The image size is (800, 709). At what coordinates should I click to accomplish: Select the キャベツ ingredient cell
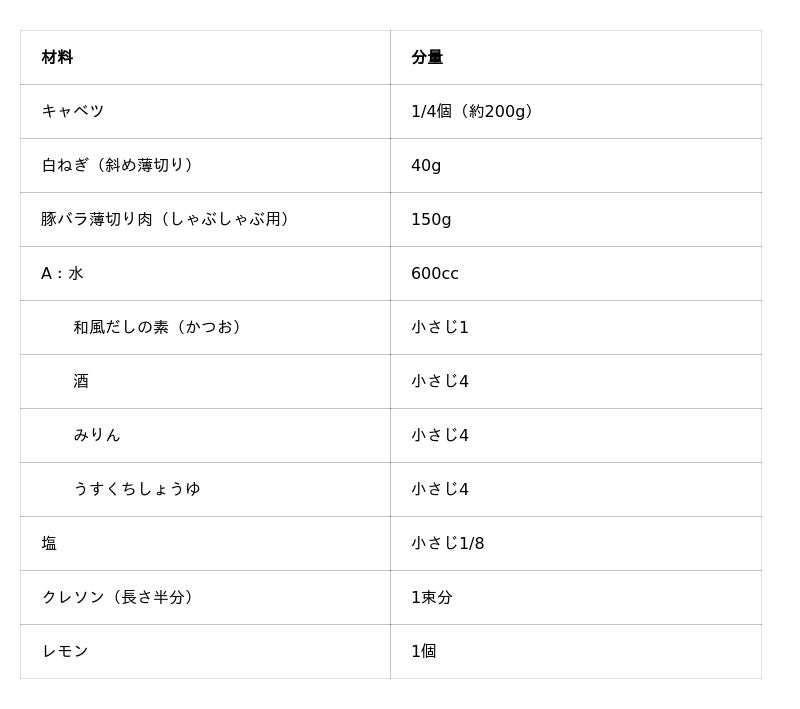(x=73, y=112)
